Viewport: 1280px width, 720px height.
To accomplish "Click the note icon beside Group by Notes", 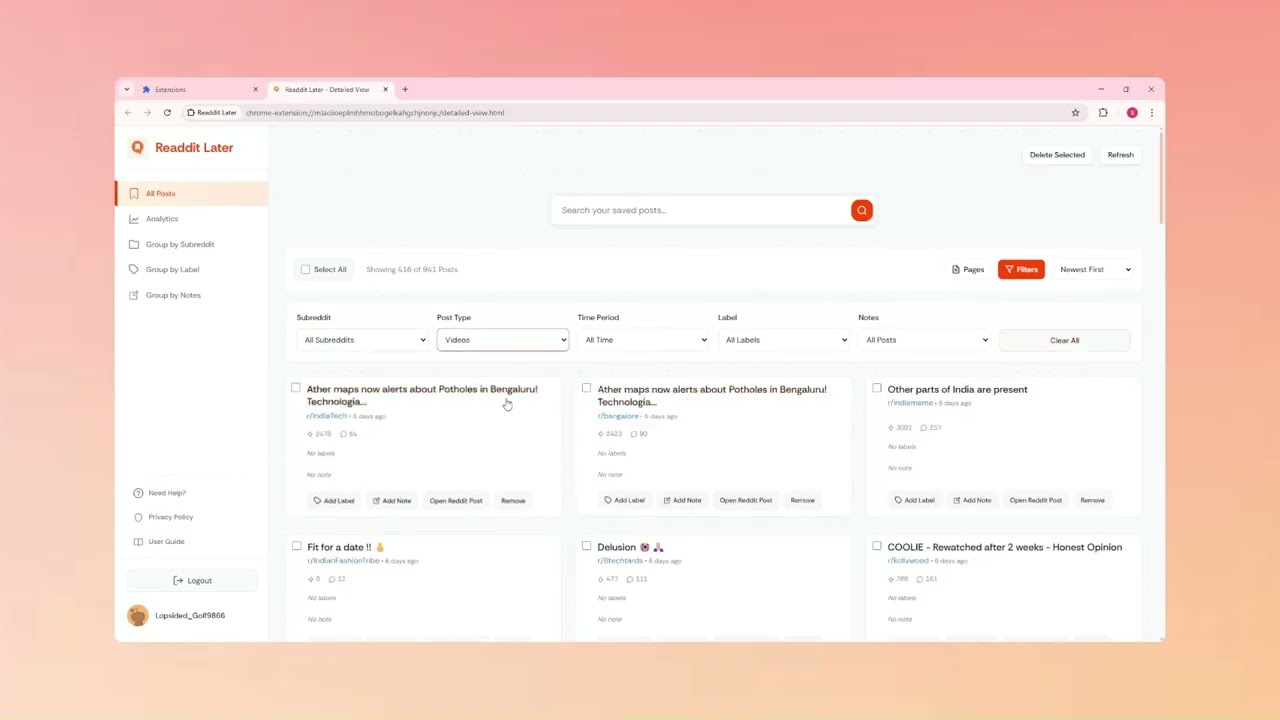I will [x=134, y=295].
